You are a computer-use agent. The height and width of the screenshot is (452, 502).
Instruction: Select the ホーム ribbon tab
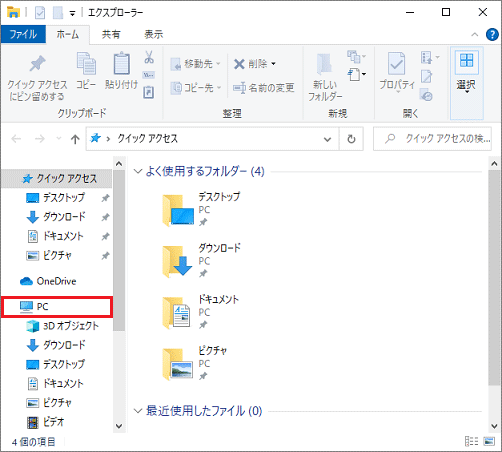(68, 34)
